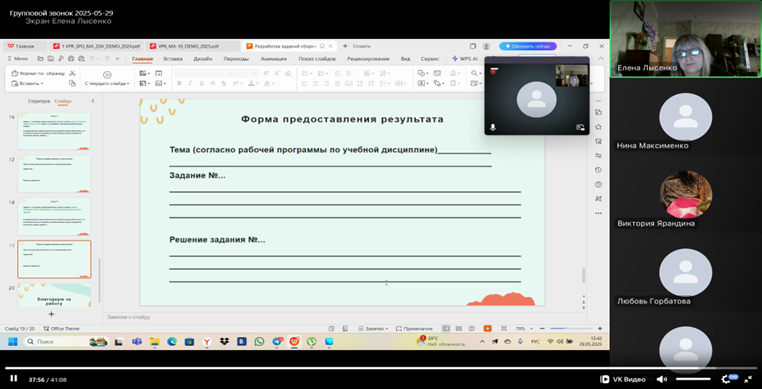Click the Обновить сейчас button

coord(528,46)
